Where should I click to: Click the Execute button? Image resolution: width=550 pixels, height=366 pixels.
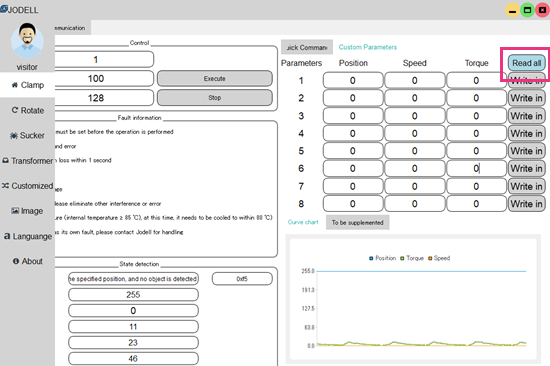pos(215,79)
